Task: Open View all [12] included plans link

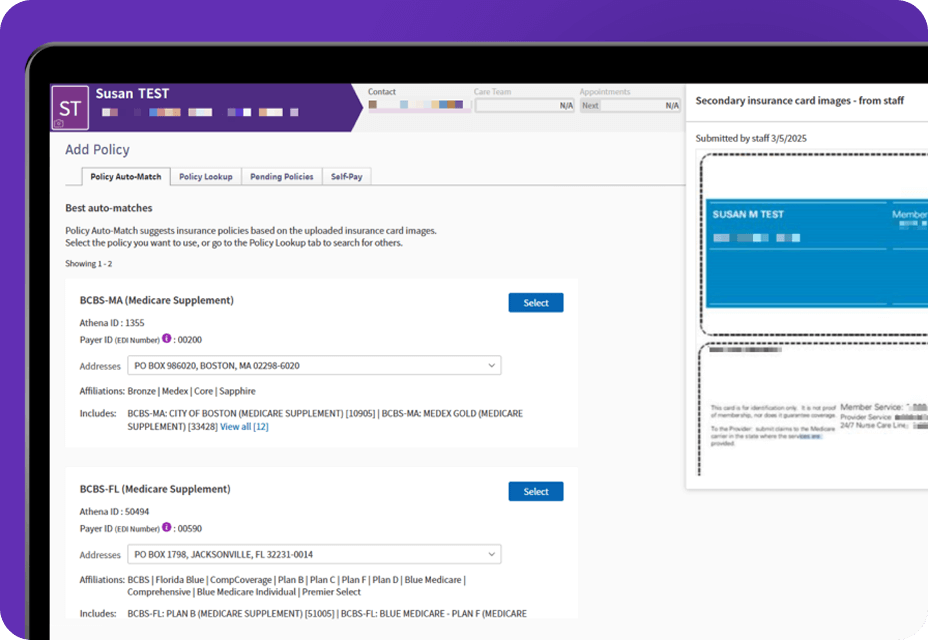Action: click(244, 427)
